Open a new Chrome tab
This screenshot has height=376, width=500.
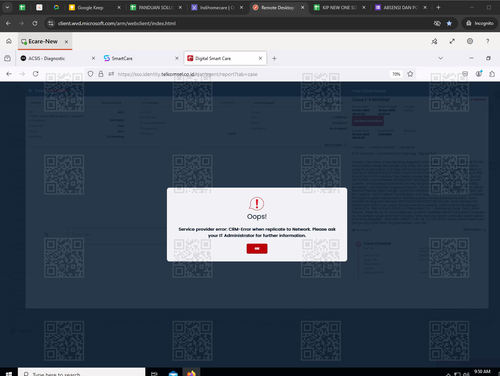pyautogui.click(x=438, y=7)
